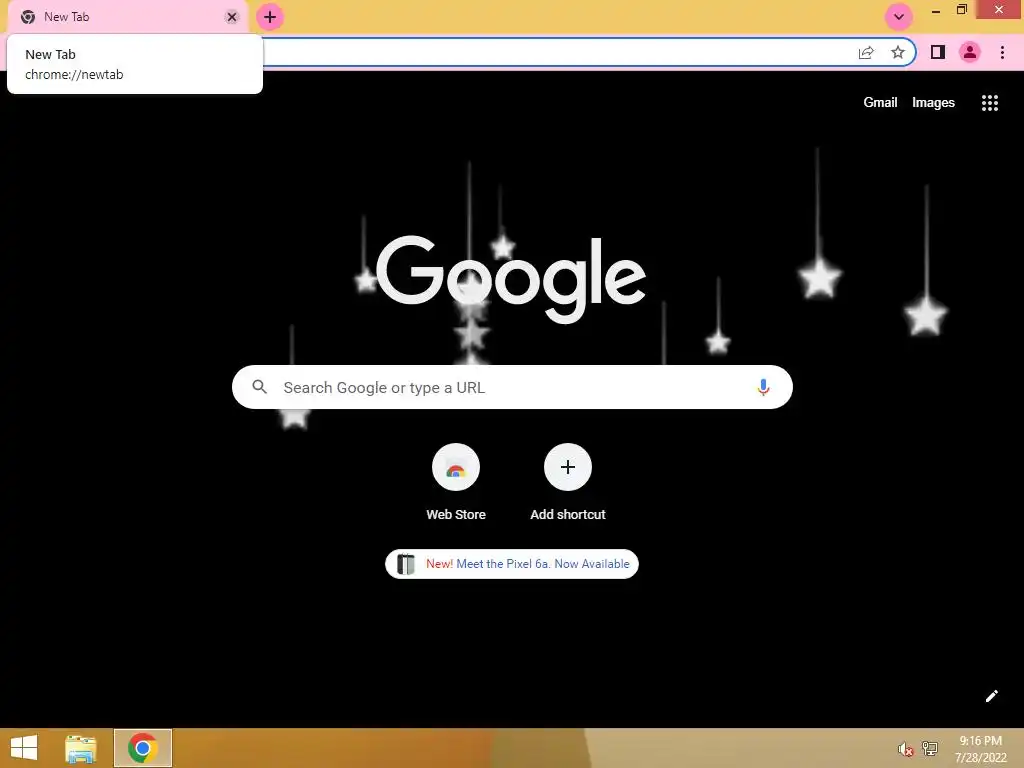Click the Add shortcut button
1024x768 pixels.
tap(568, 483)
